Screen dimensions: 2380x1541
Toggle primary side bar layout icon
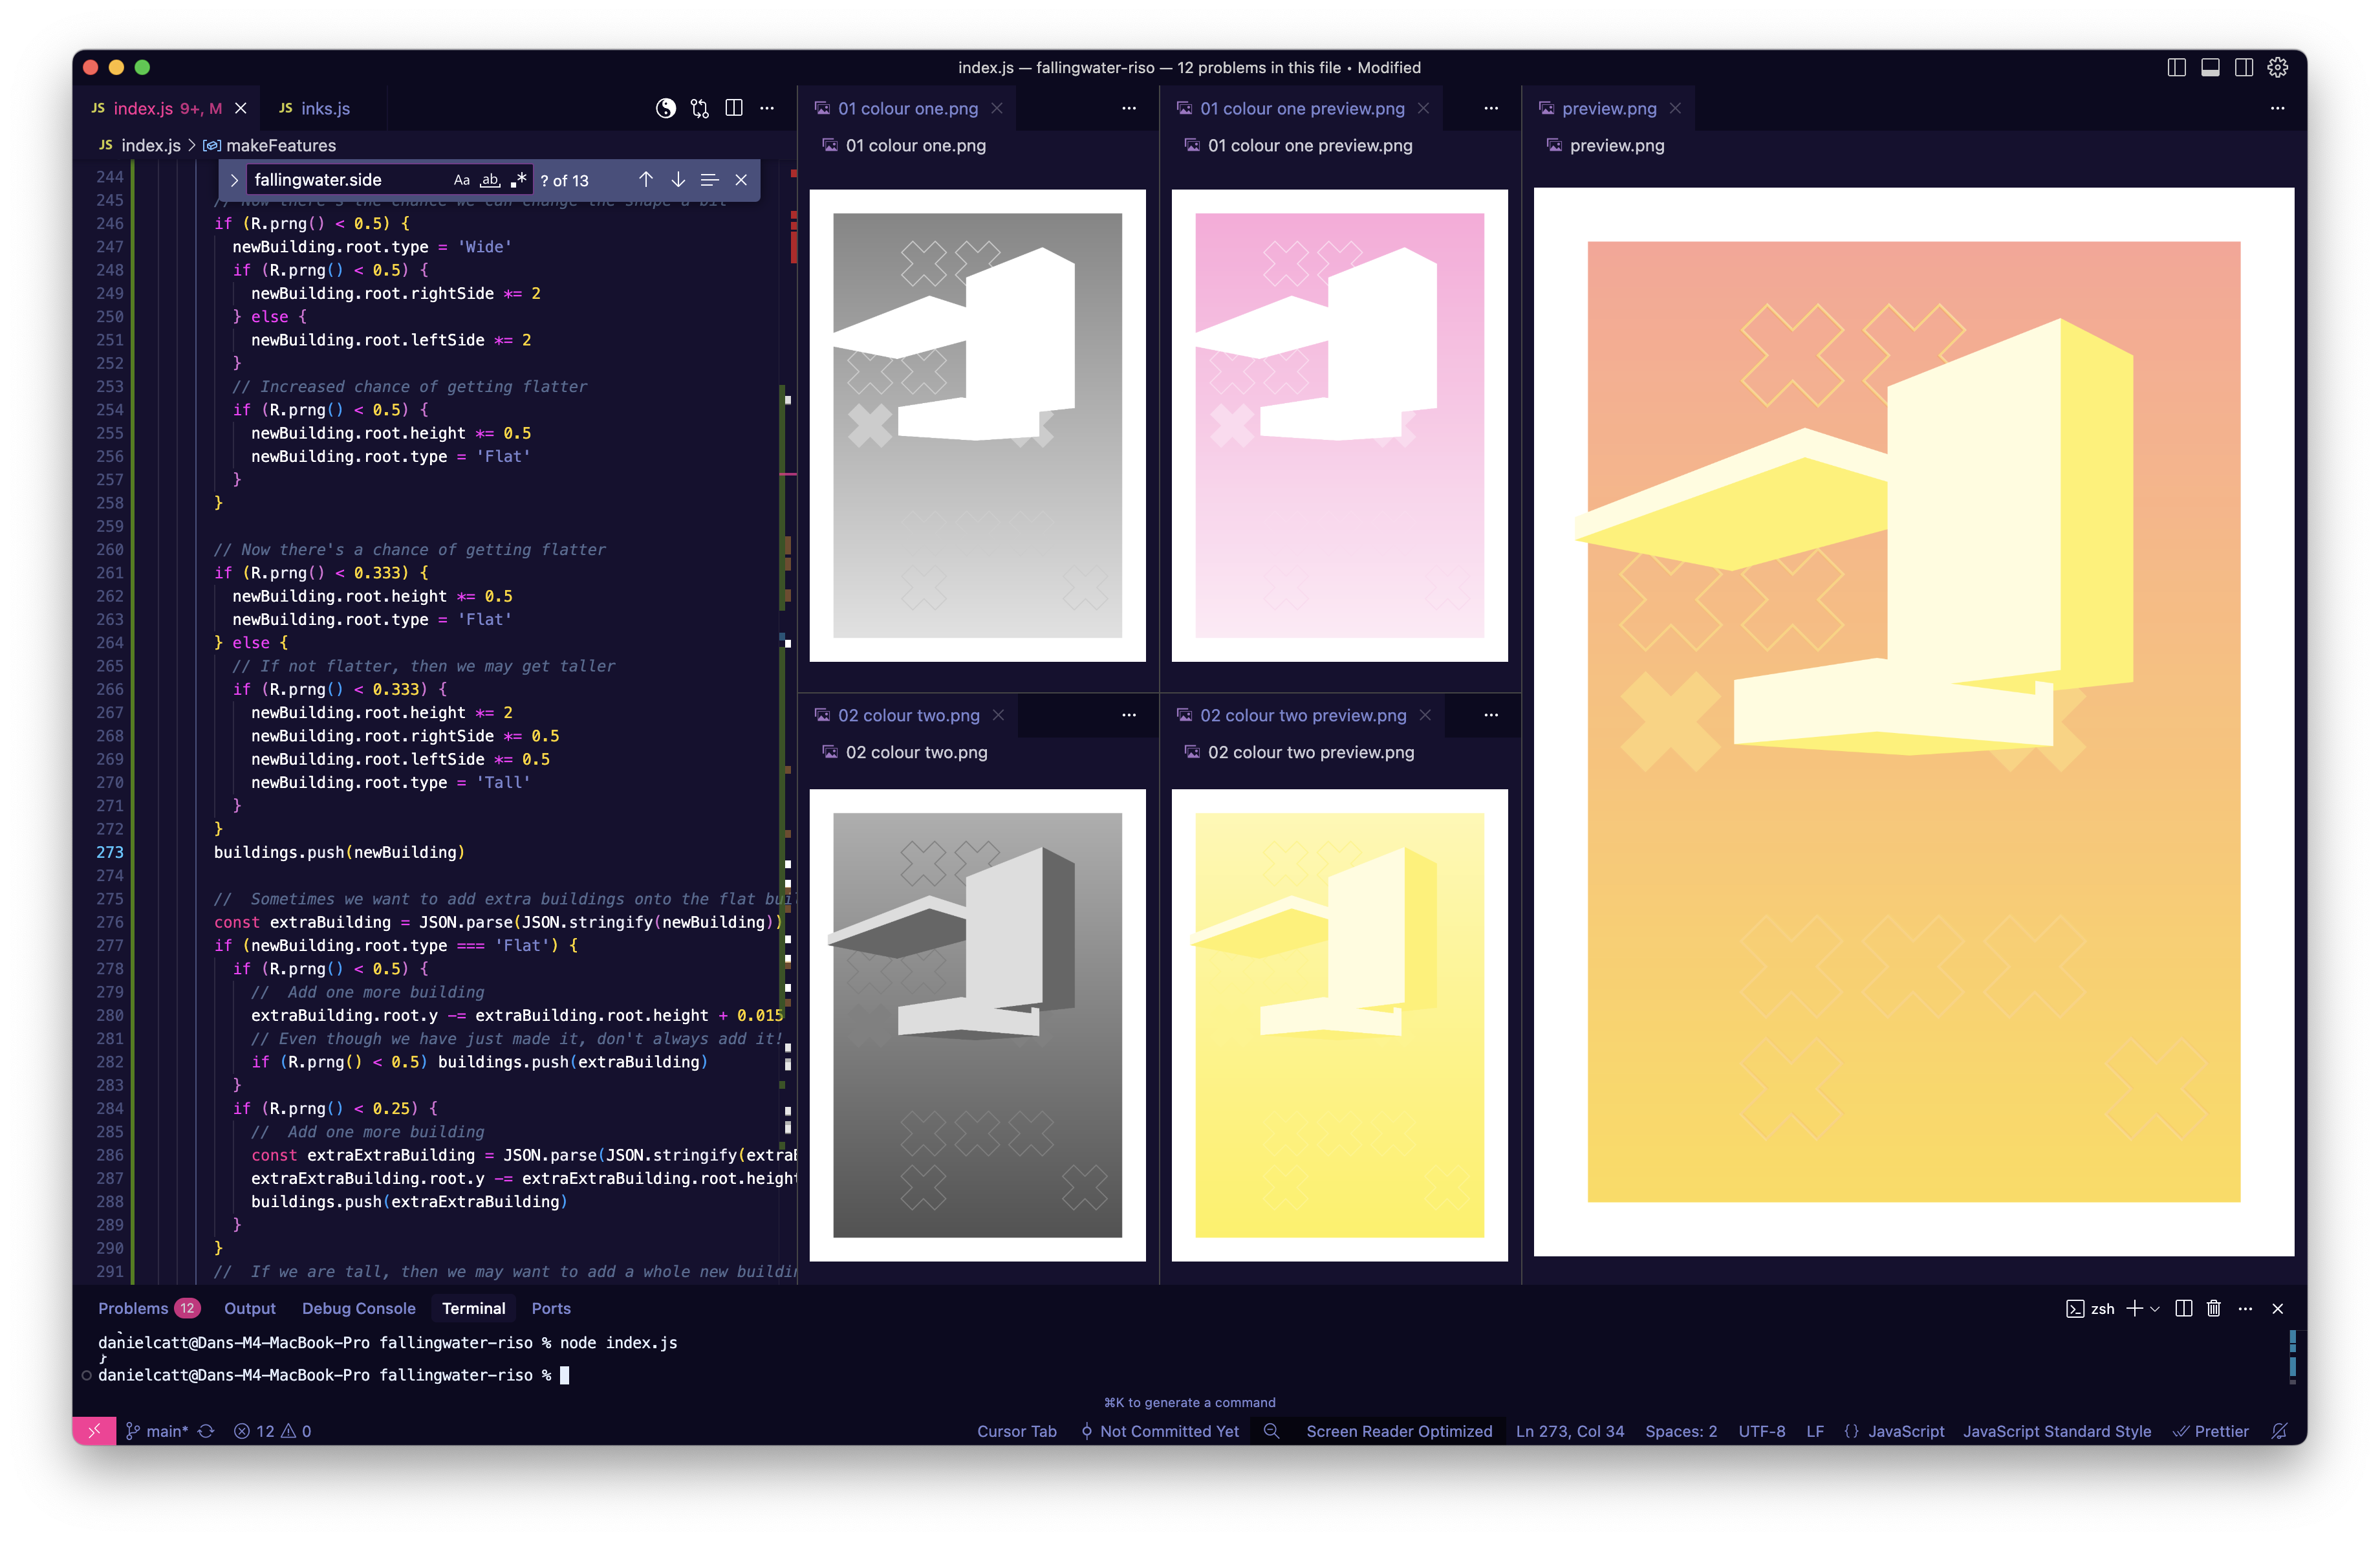2176,67
